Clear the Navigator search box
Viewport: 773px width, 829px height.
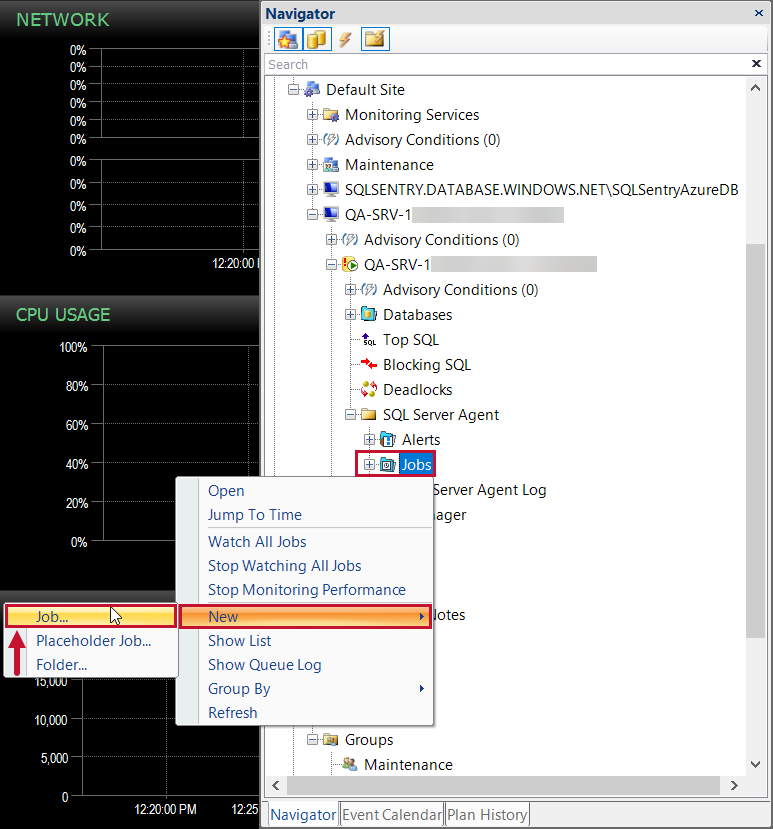[756, 63]
